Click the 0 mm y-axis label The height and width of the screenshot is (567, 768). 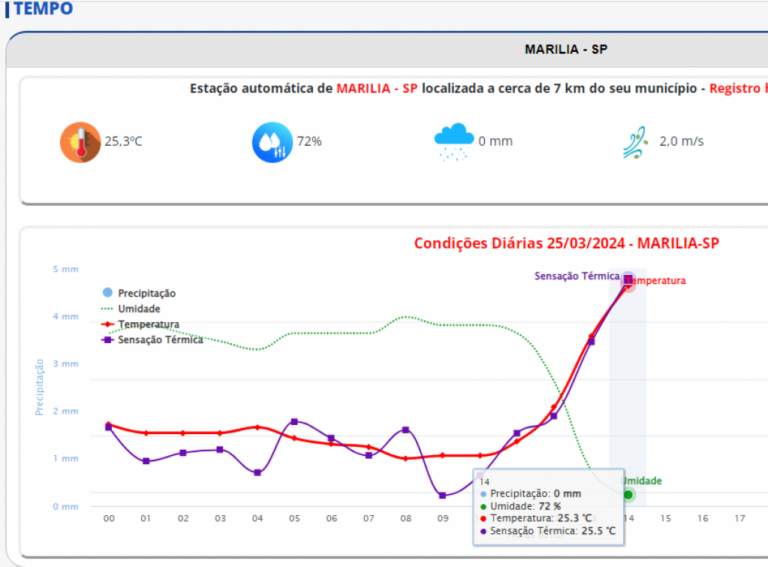pyautogui.click(x=66, y=506)
